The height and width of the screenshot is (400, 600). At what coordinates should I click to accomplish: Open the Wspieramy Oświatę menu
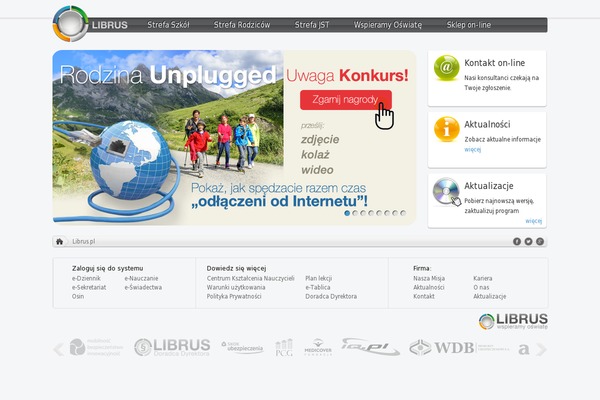click(x=388, y=25)
